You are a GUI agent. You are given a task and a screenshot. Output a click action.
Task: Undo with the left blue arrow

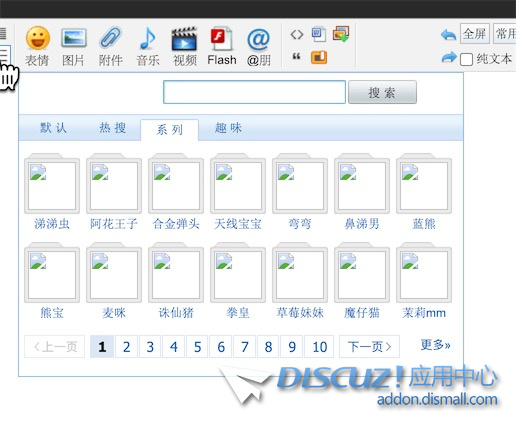point(448,34)
